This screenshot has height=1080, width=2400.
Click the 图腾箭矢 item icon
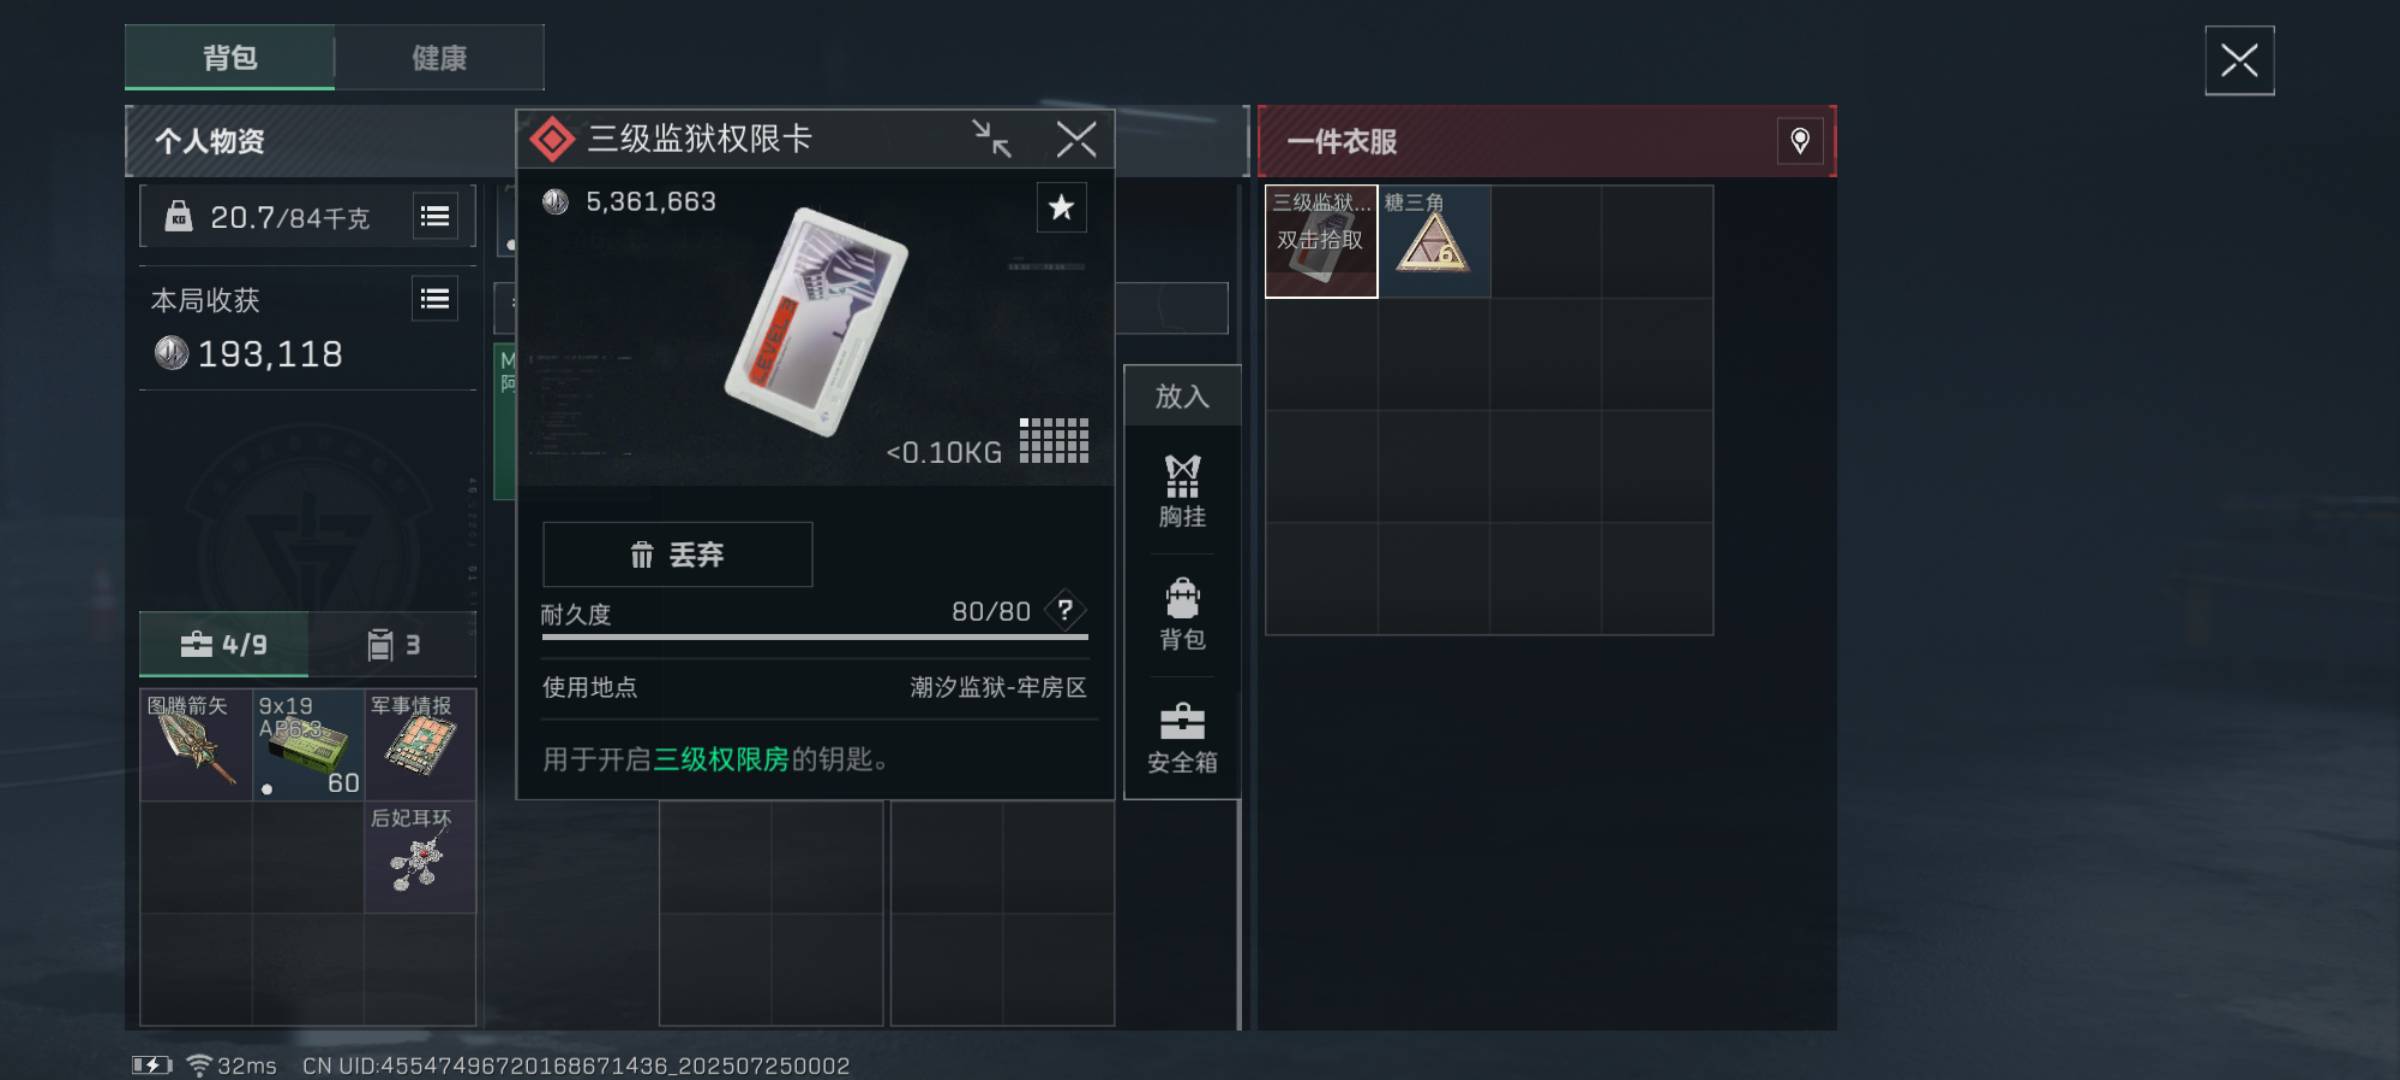196,744
